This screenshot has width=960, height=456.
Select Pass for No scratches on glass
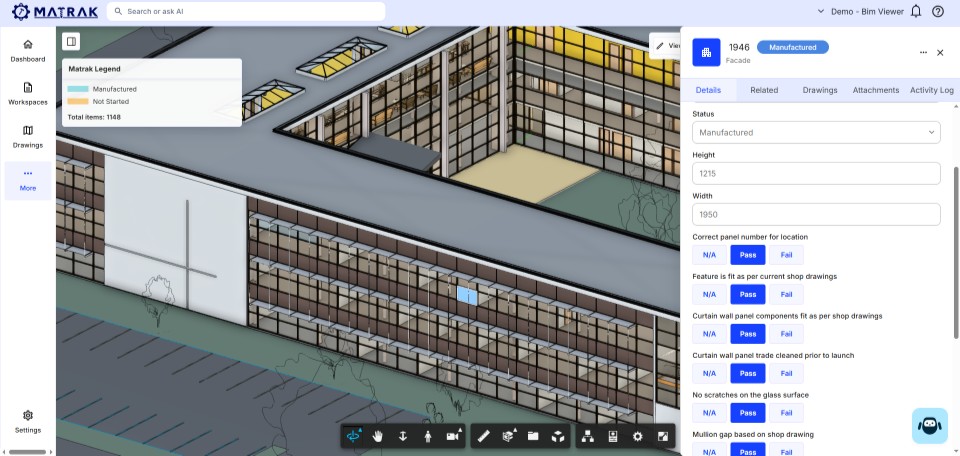click(x=748, y=413)
